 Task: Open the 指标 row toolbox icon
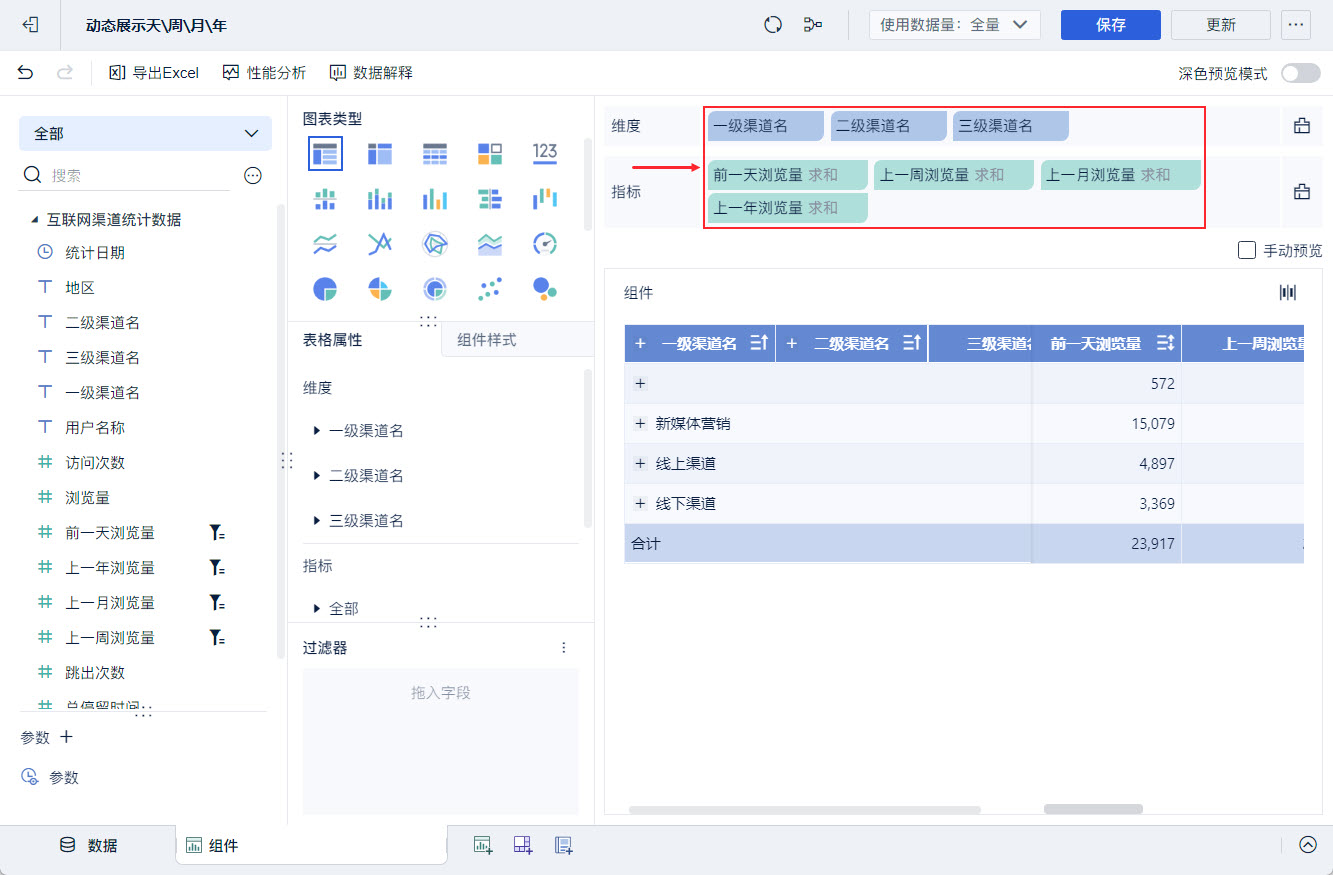[x=1302, y=192]
